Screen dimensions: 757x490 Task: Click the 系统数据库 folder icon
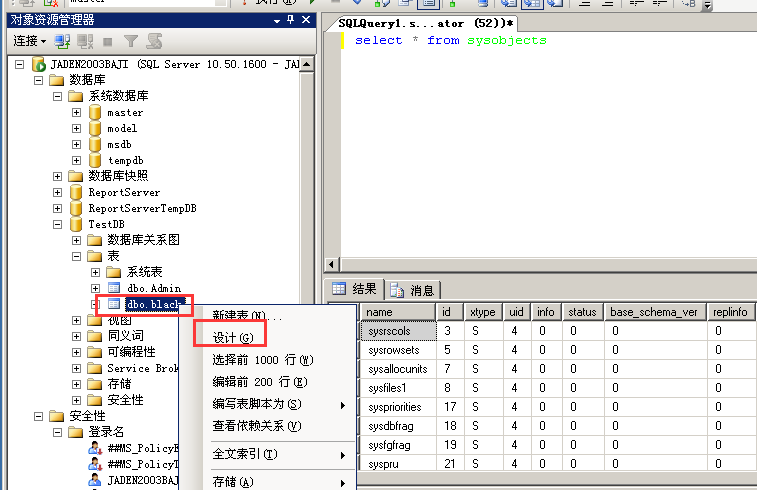(76, 96)
